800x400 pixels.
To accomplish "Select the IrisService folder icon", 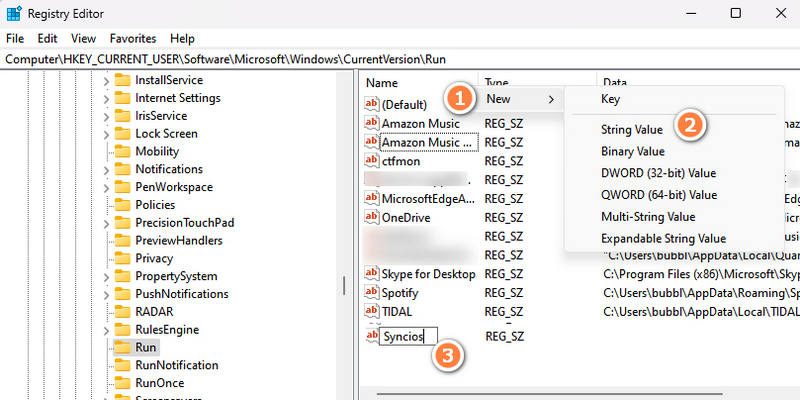I will [122, 116].
